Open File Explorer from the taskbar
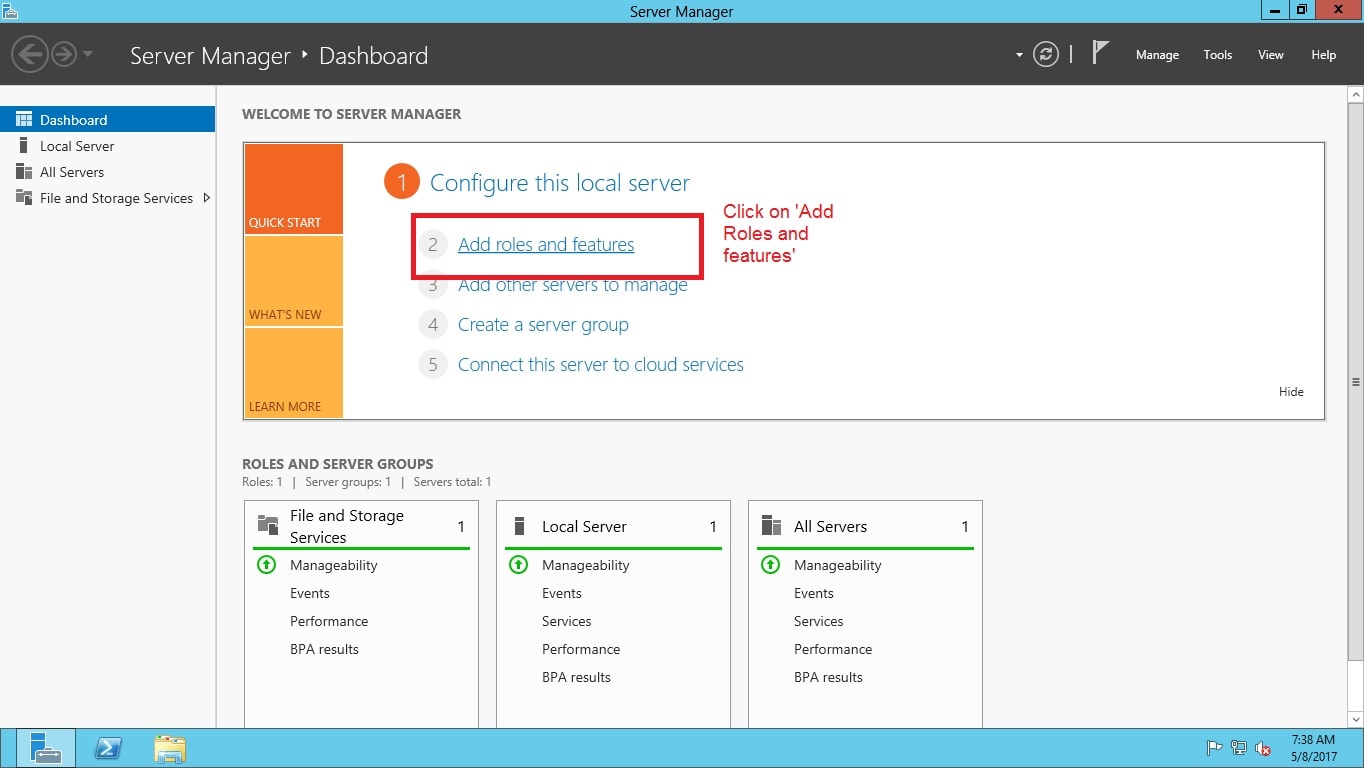 pos(170,748)
